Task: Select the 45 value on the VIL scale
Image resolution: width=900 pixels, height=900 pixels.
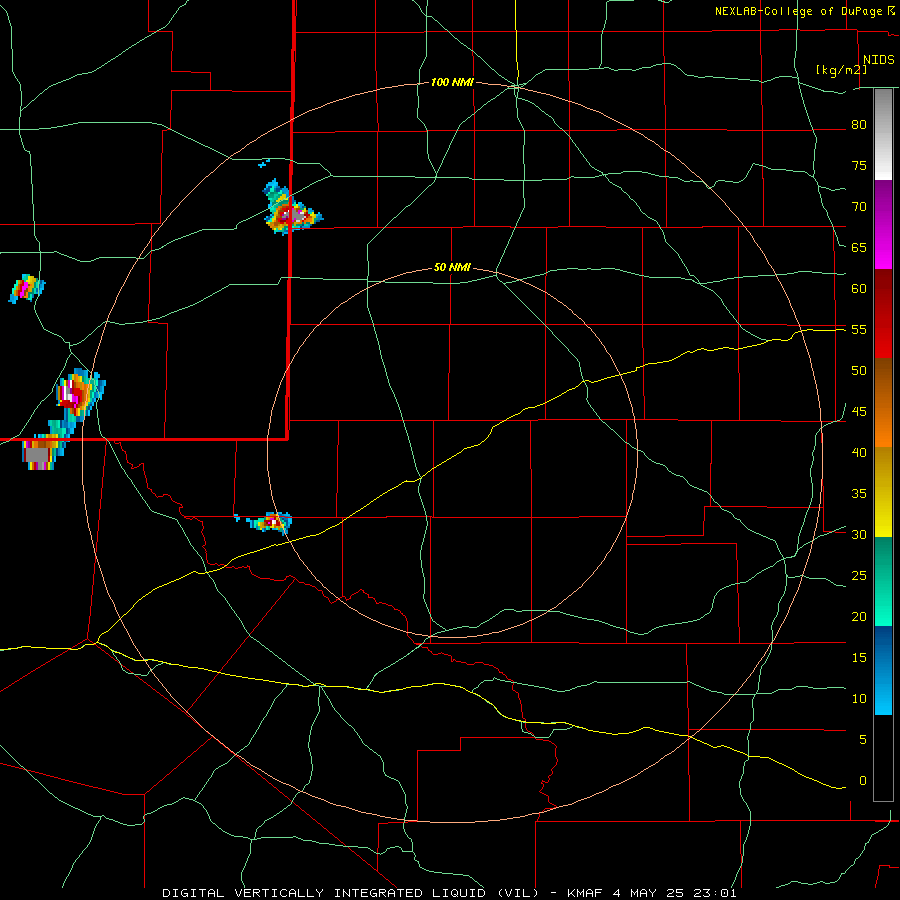Action: (859, 412)
